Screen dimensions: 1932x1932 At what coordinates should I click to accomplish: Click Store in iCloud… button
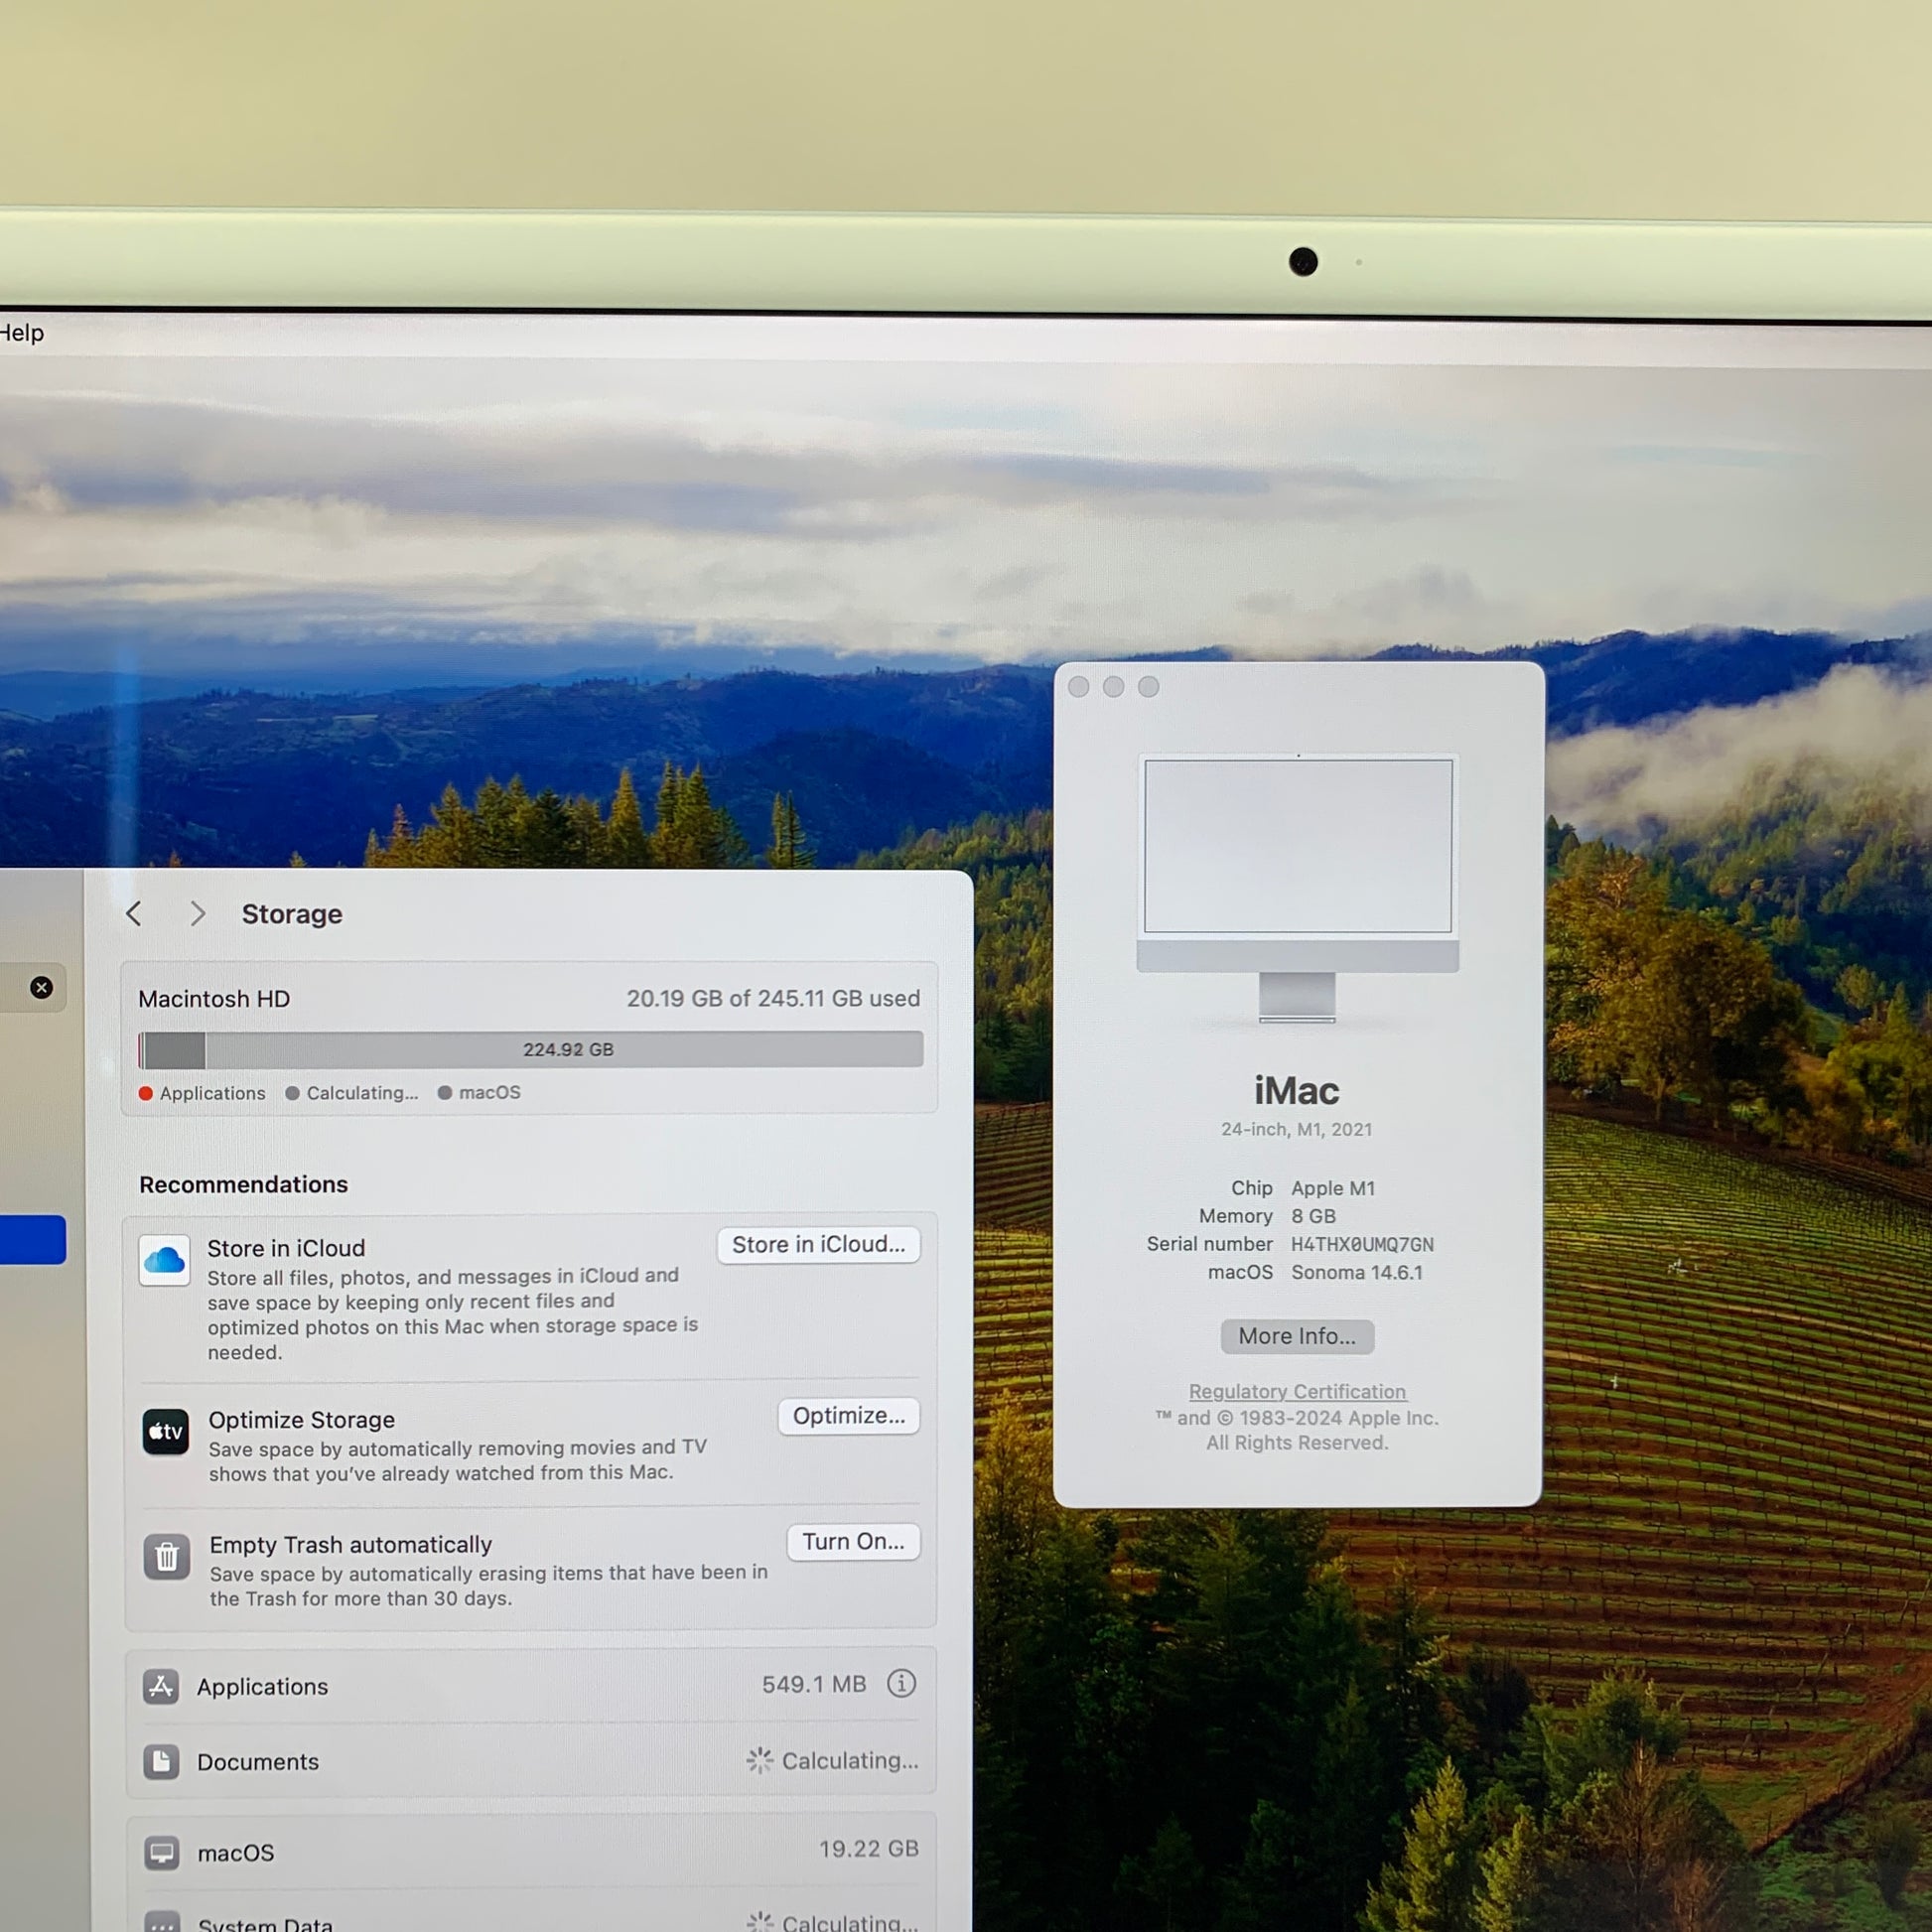(x=818, y=1244)
